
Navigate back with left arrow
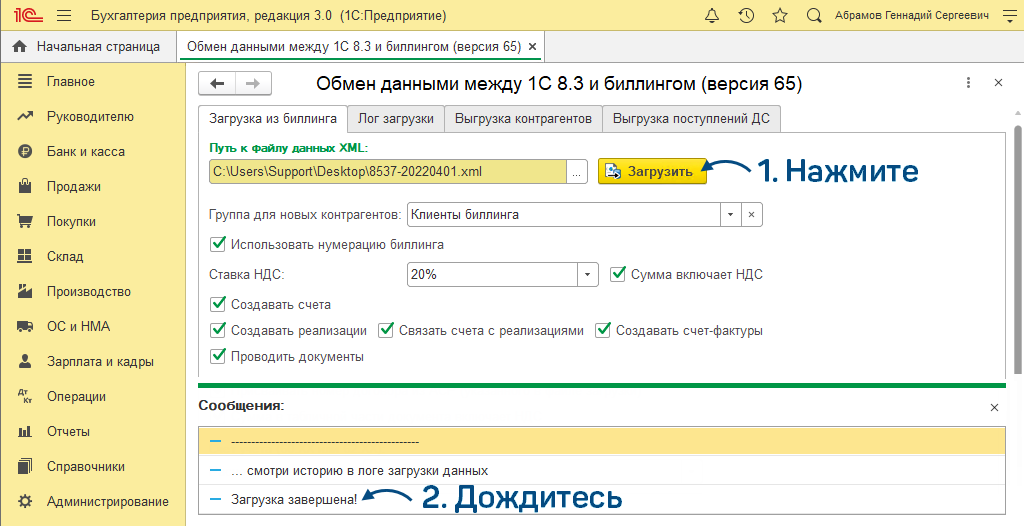(217, 83)
